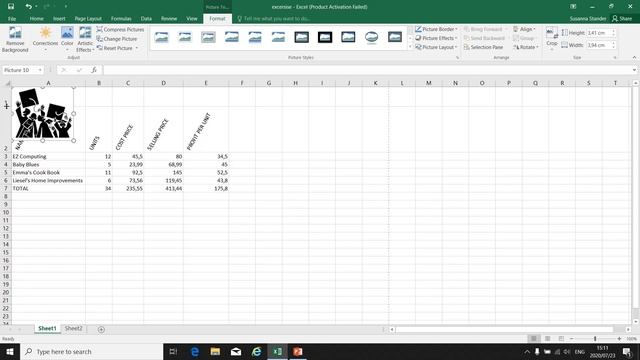Expand the formula bar
Screen dimensions: 640x360
(x=634, y=70)
